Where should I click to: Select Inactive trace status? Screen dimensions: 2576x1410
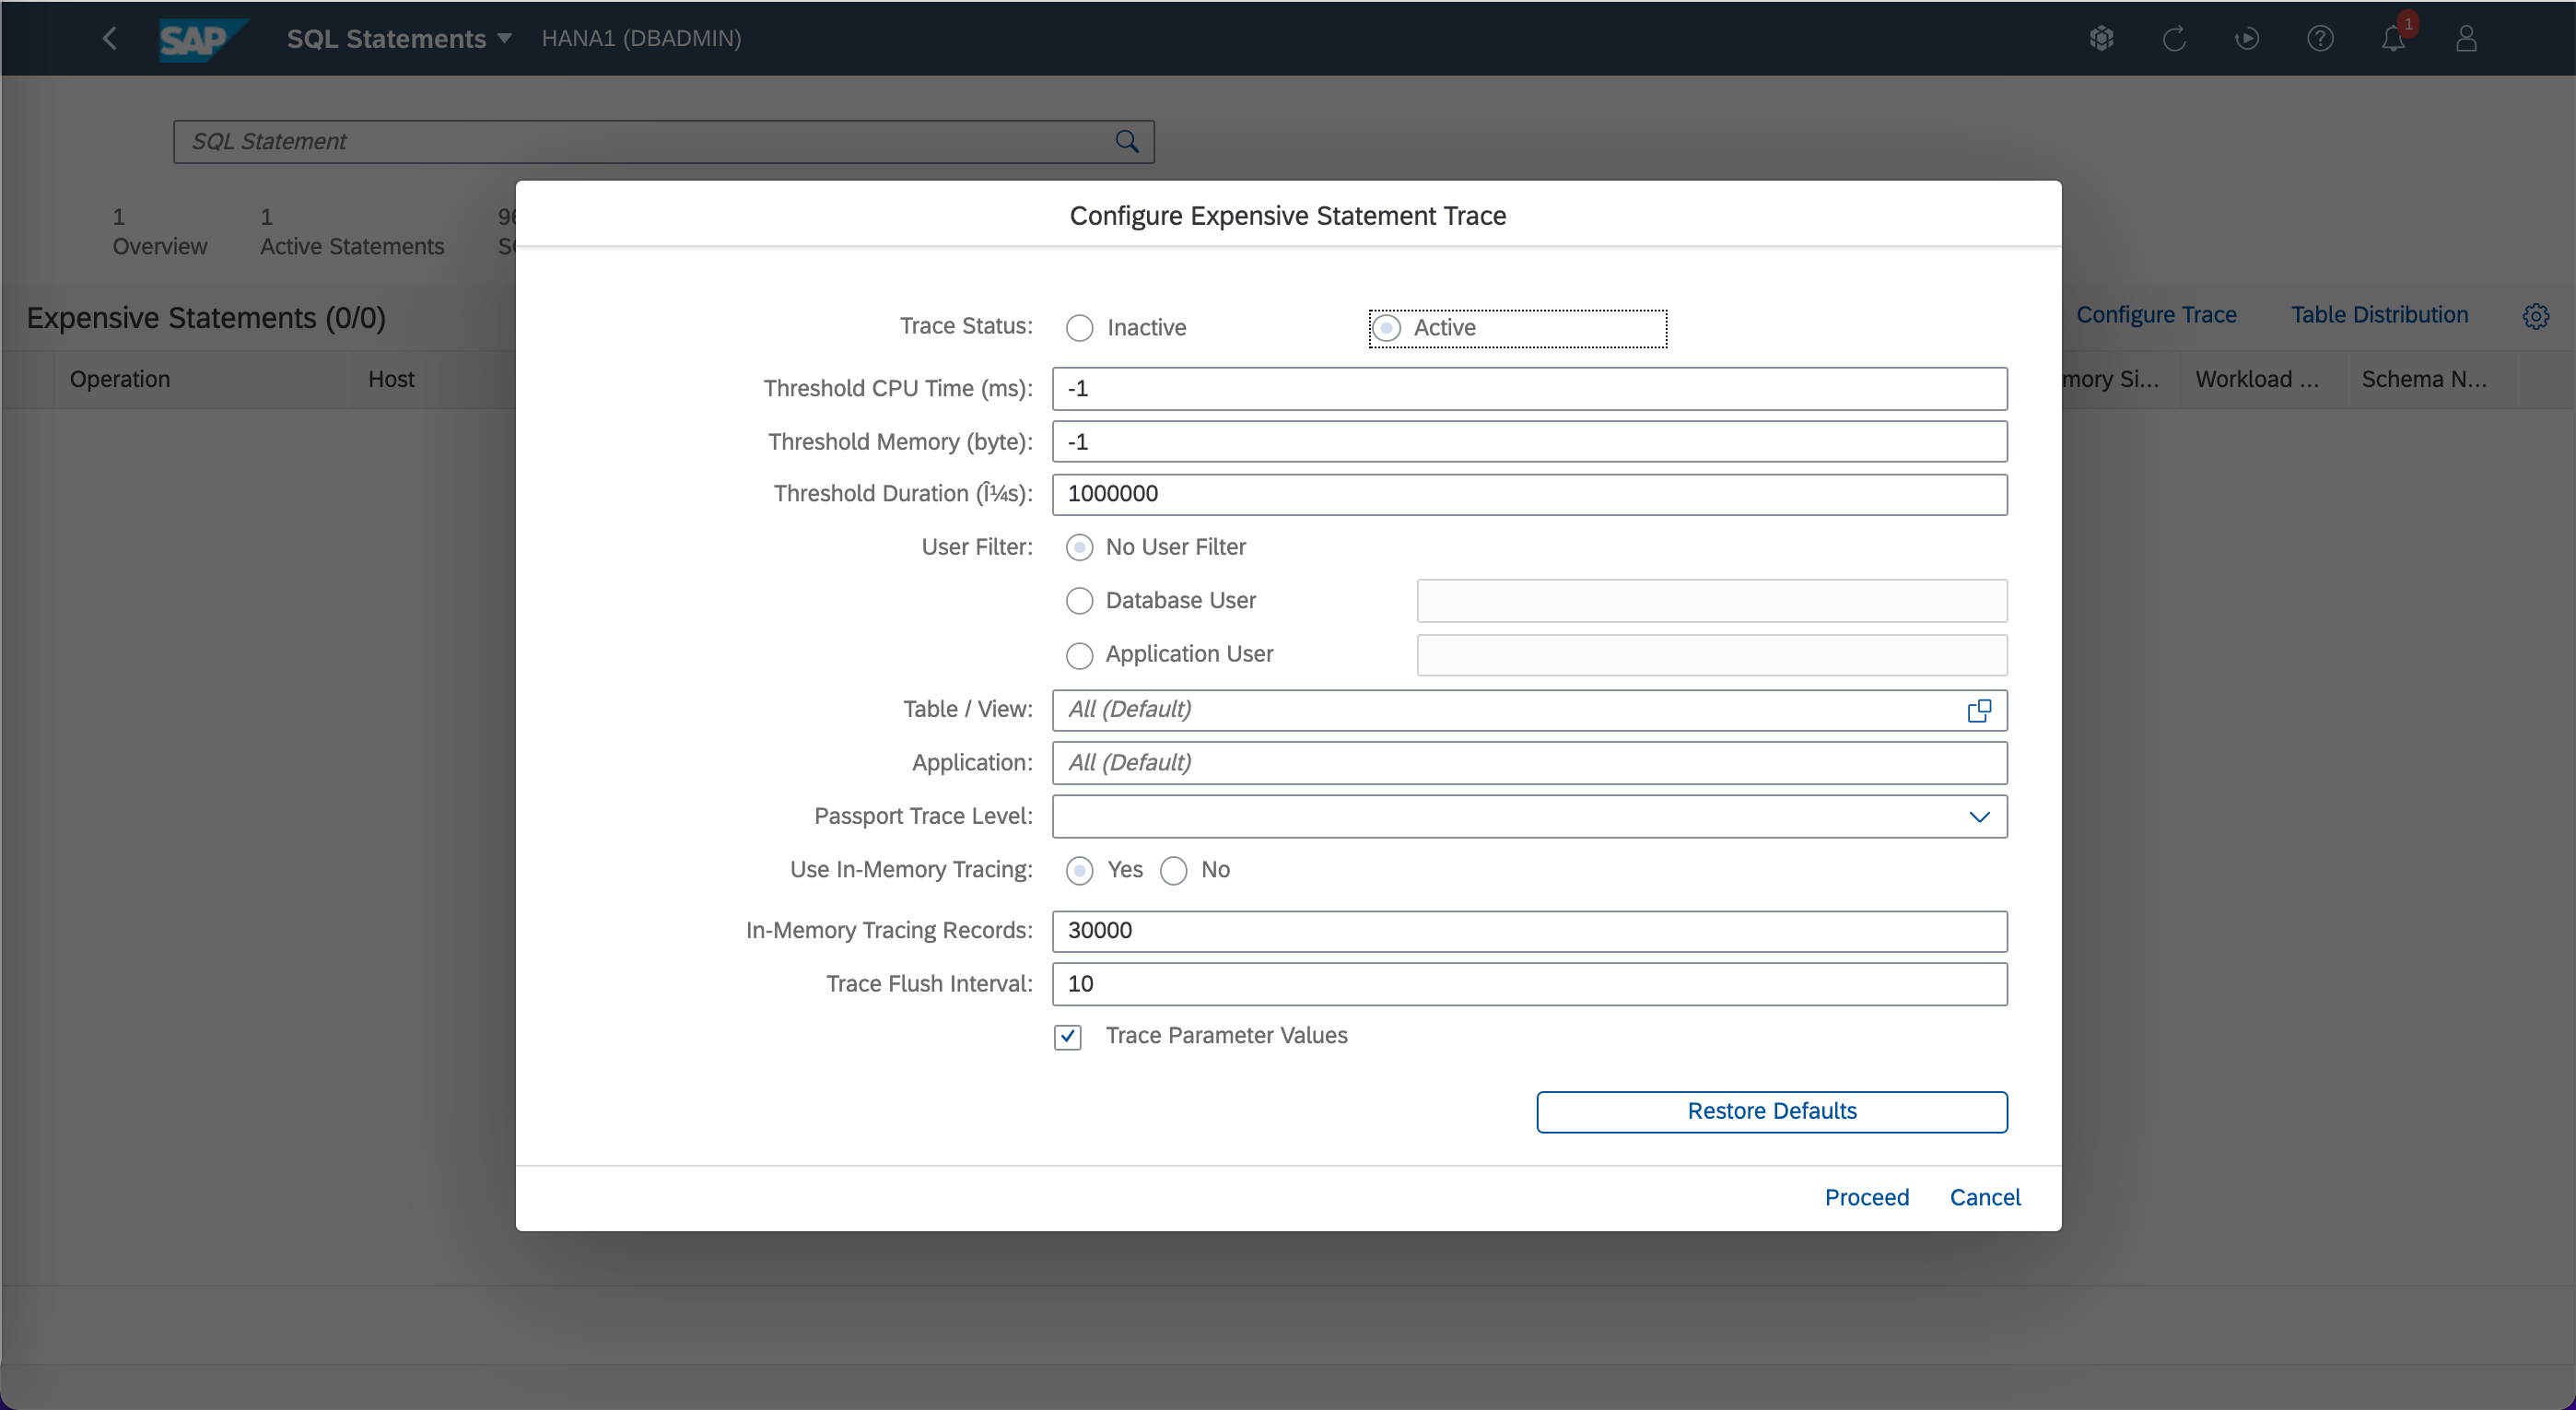tap(1079, 328)
